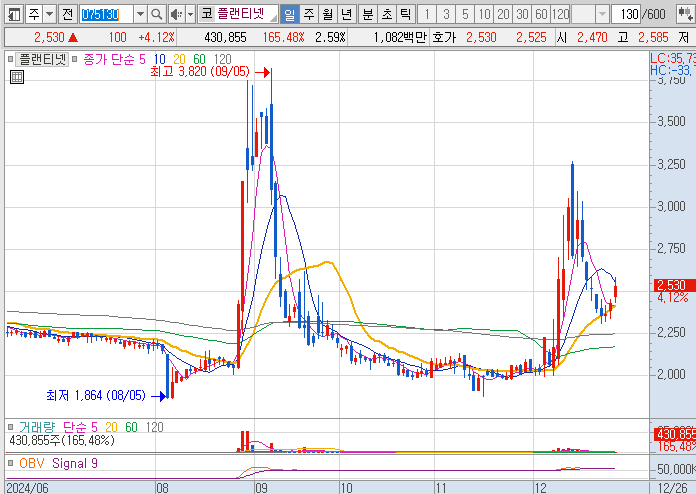The image size is (696, 494).
Task: Select the 30 interval button
Action: pos(522,15)
